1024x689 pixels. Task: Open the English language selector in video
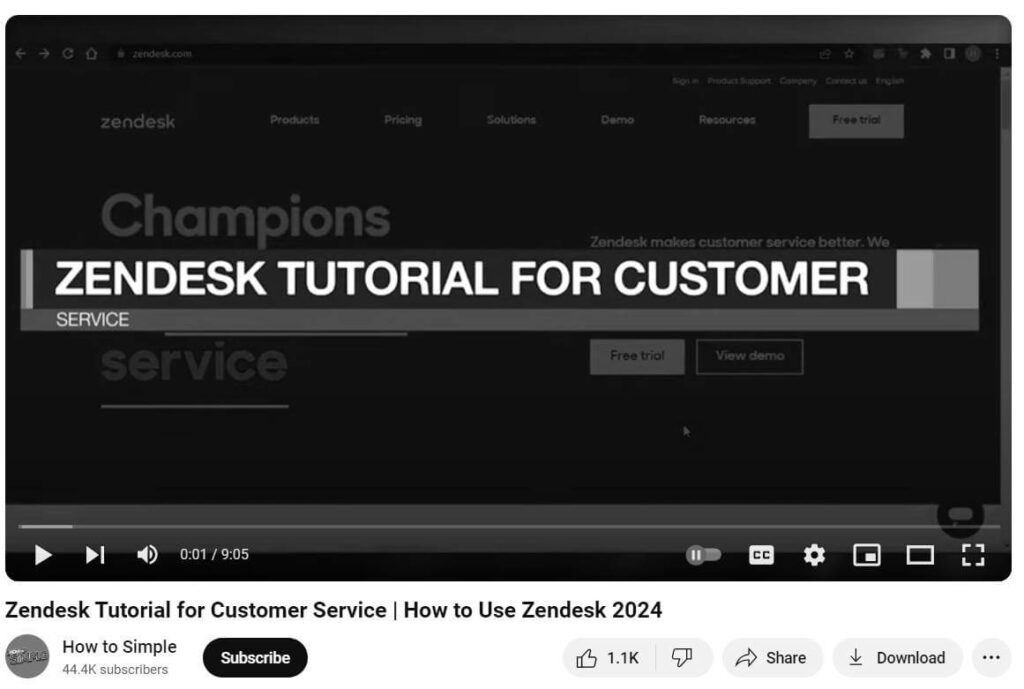[x=889, y=81]
